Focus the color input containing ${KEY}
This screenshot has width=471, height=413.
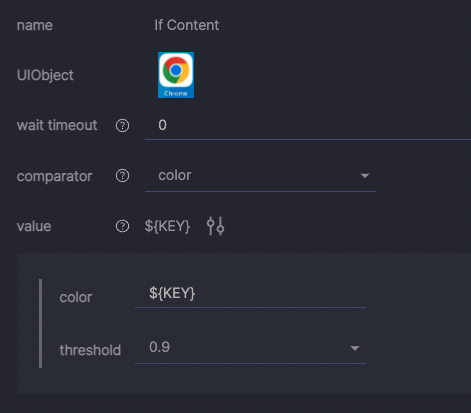[250, 294]
